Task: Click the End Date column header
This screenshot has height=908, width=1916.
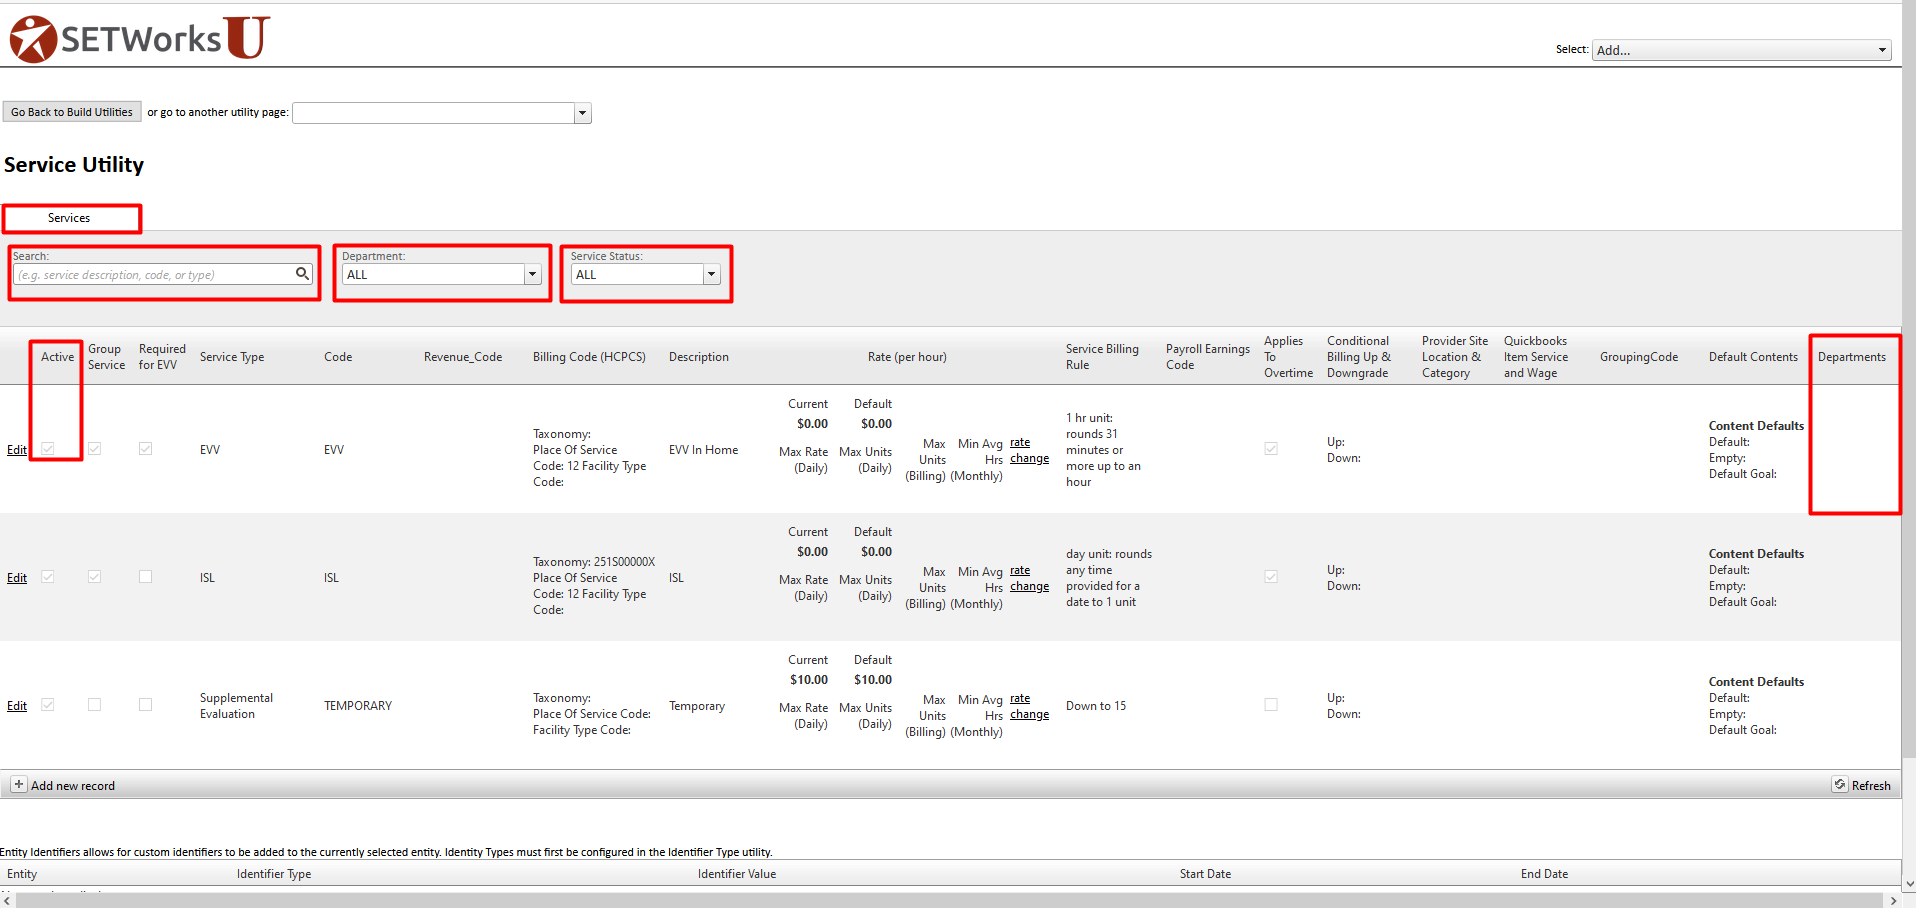Action: tap(1544, 874)
